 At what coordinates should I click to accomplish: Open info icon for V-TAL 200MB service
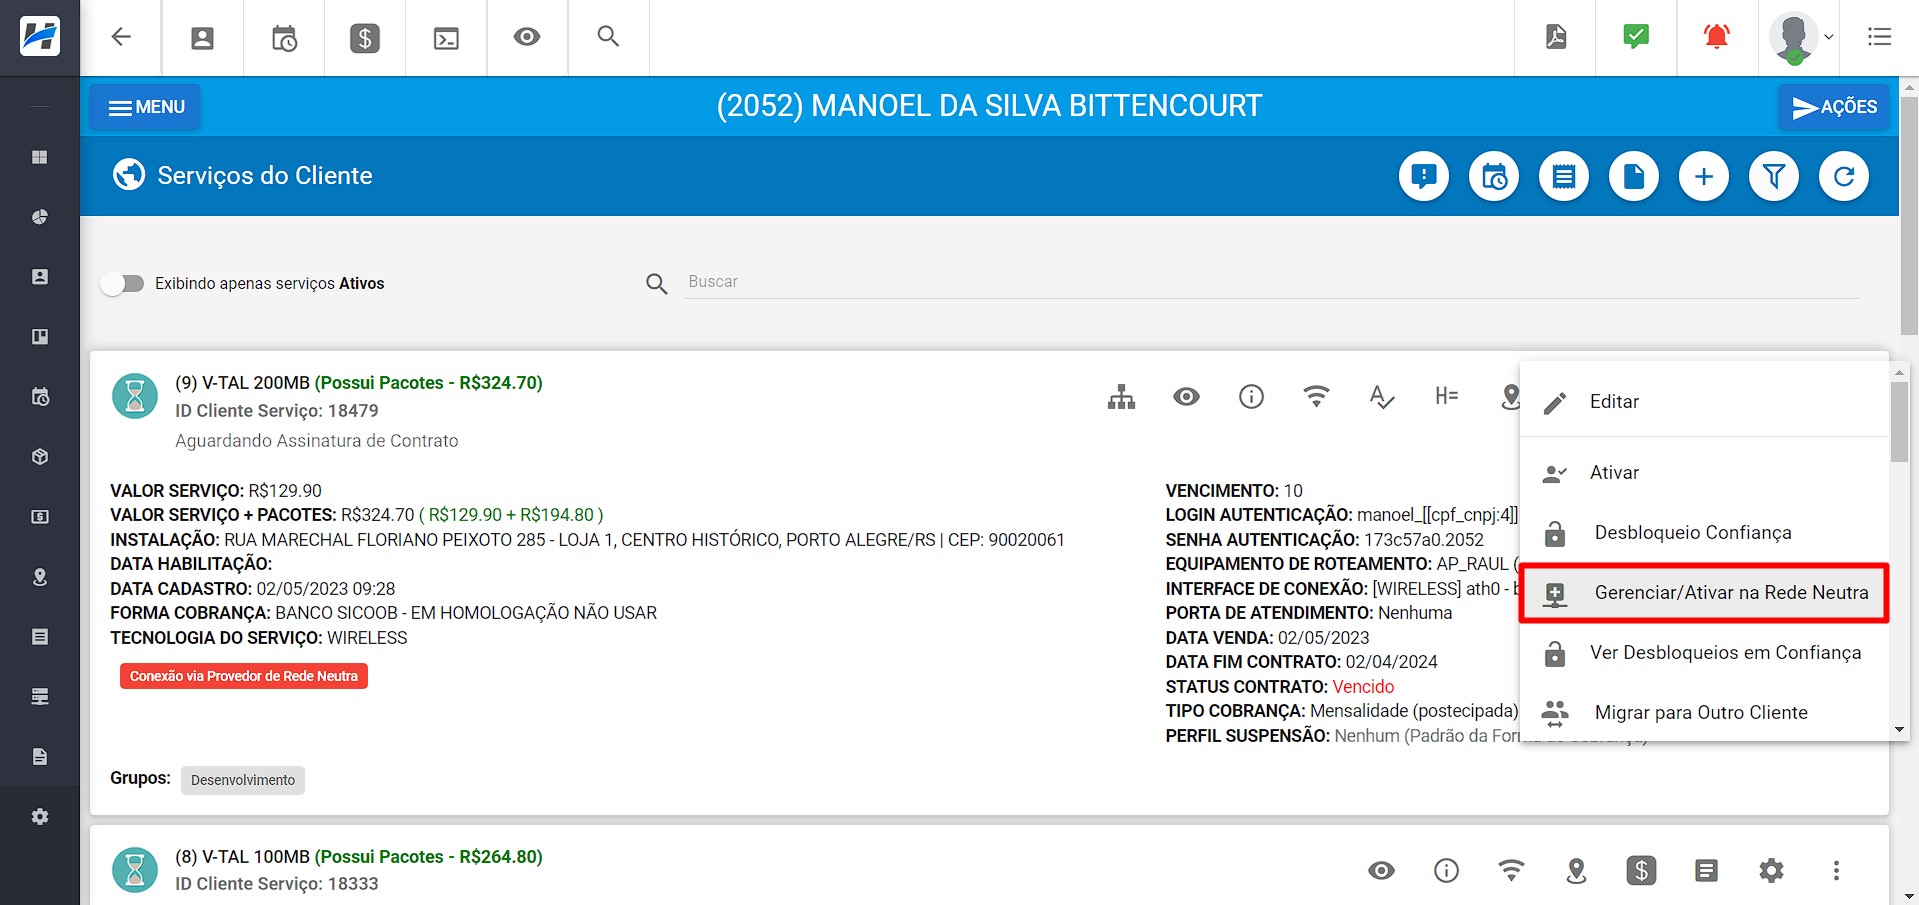(x=1252, y=397)
